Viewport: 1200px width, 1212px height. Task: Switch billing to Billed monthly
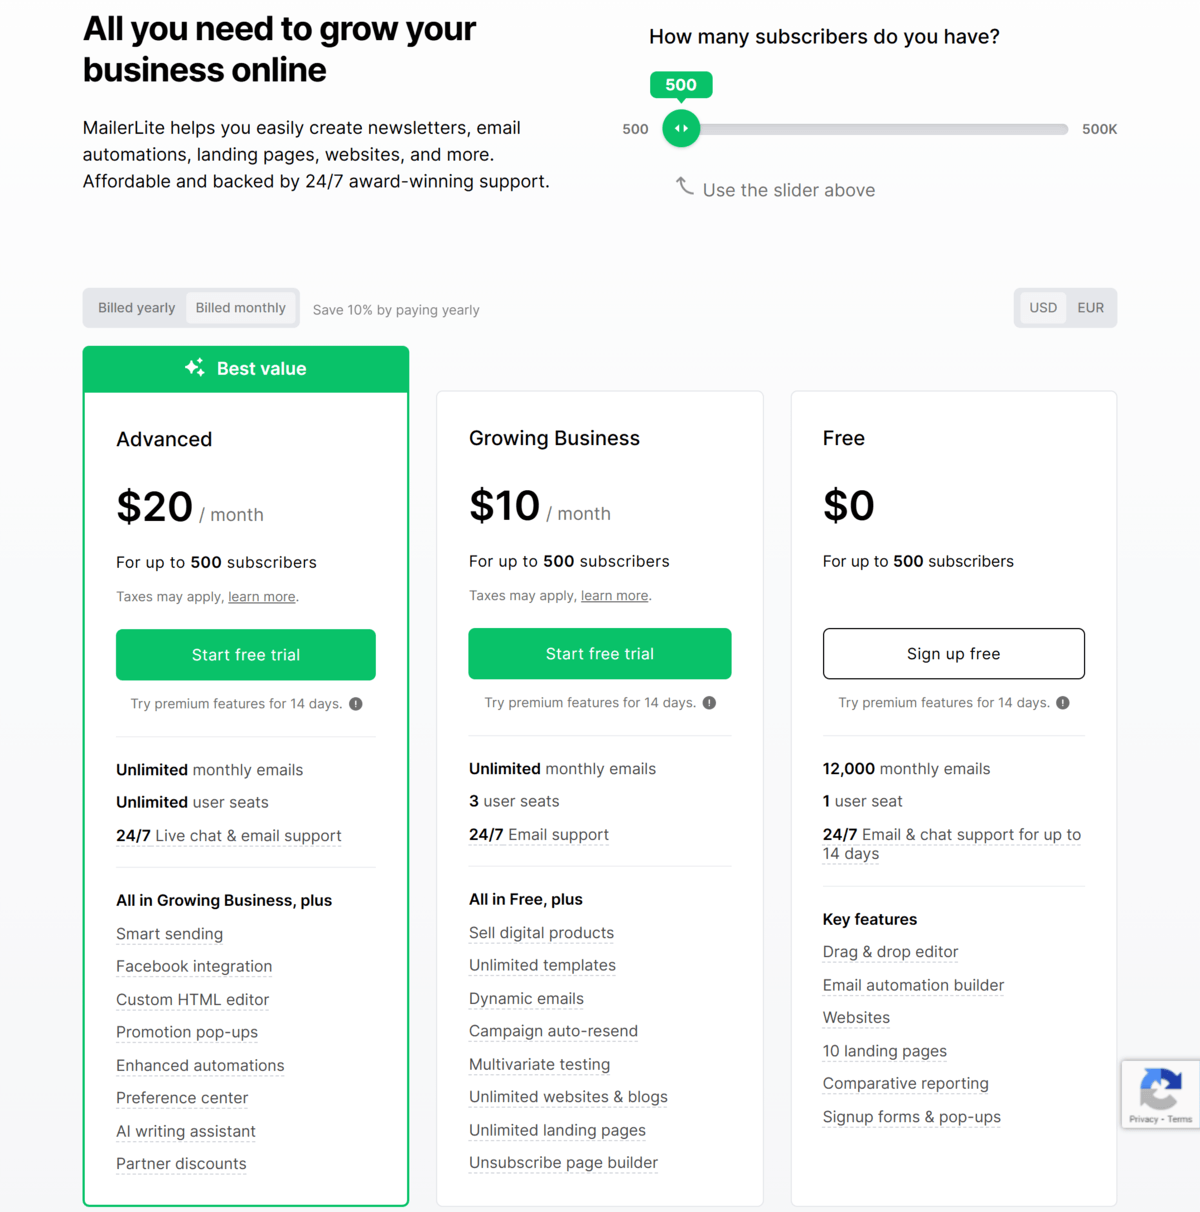240,307
